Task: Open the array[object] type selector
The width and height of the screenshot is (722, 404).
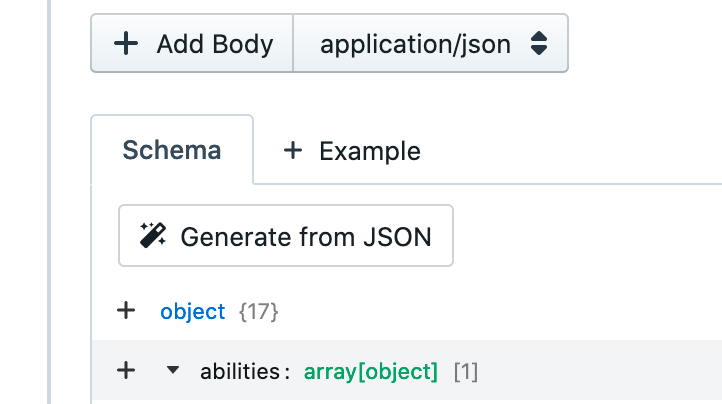Action: [371, 372]
